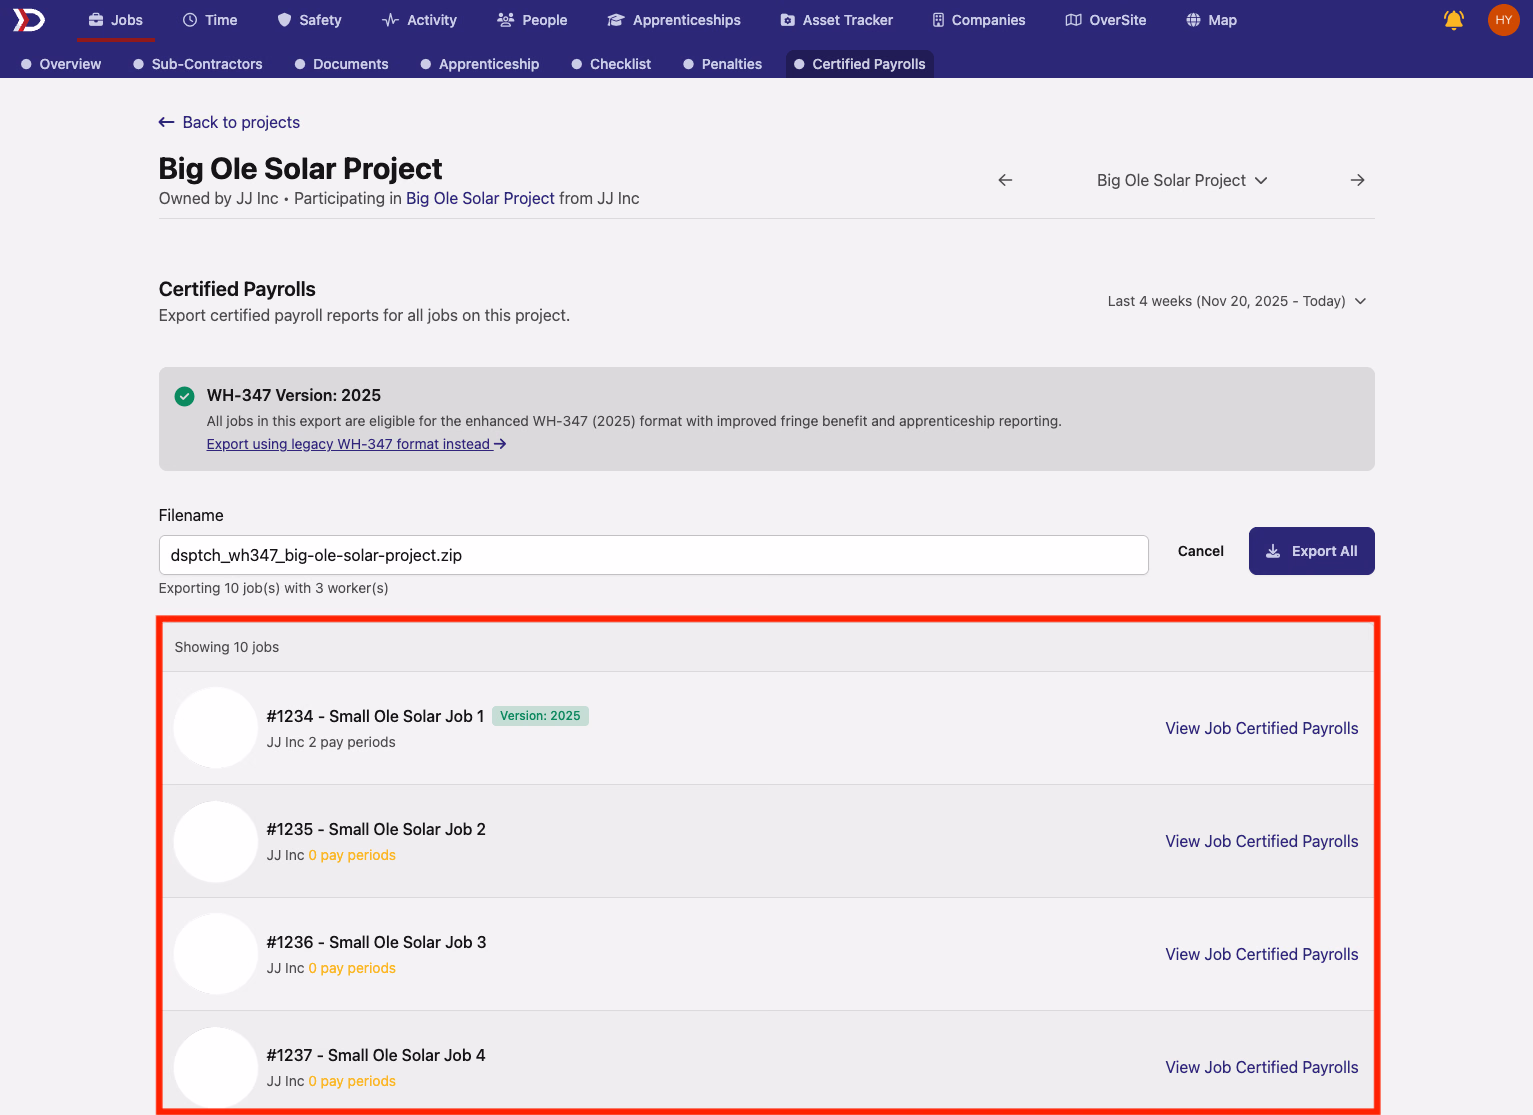Switch to the Overview tab
The height and width of the screenshot is (1115, 1533).
point(61,64)
